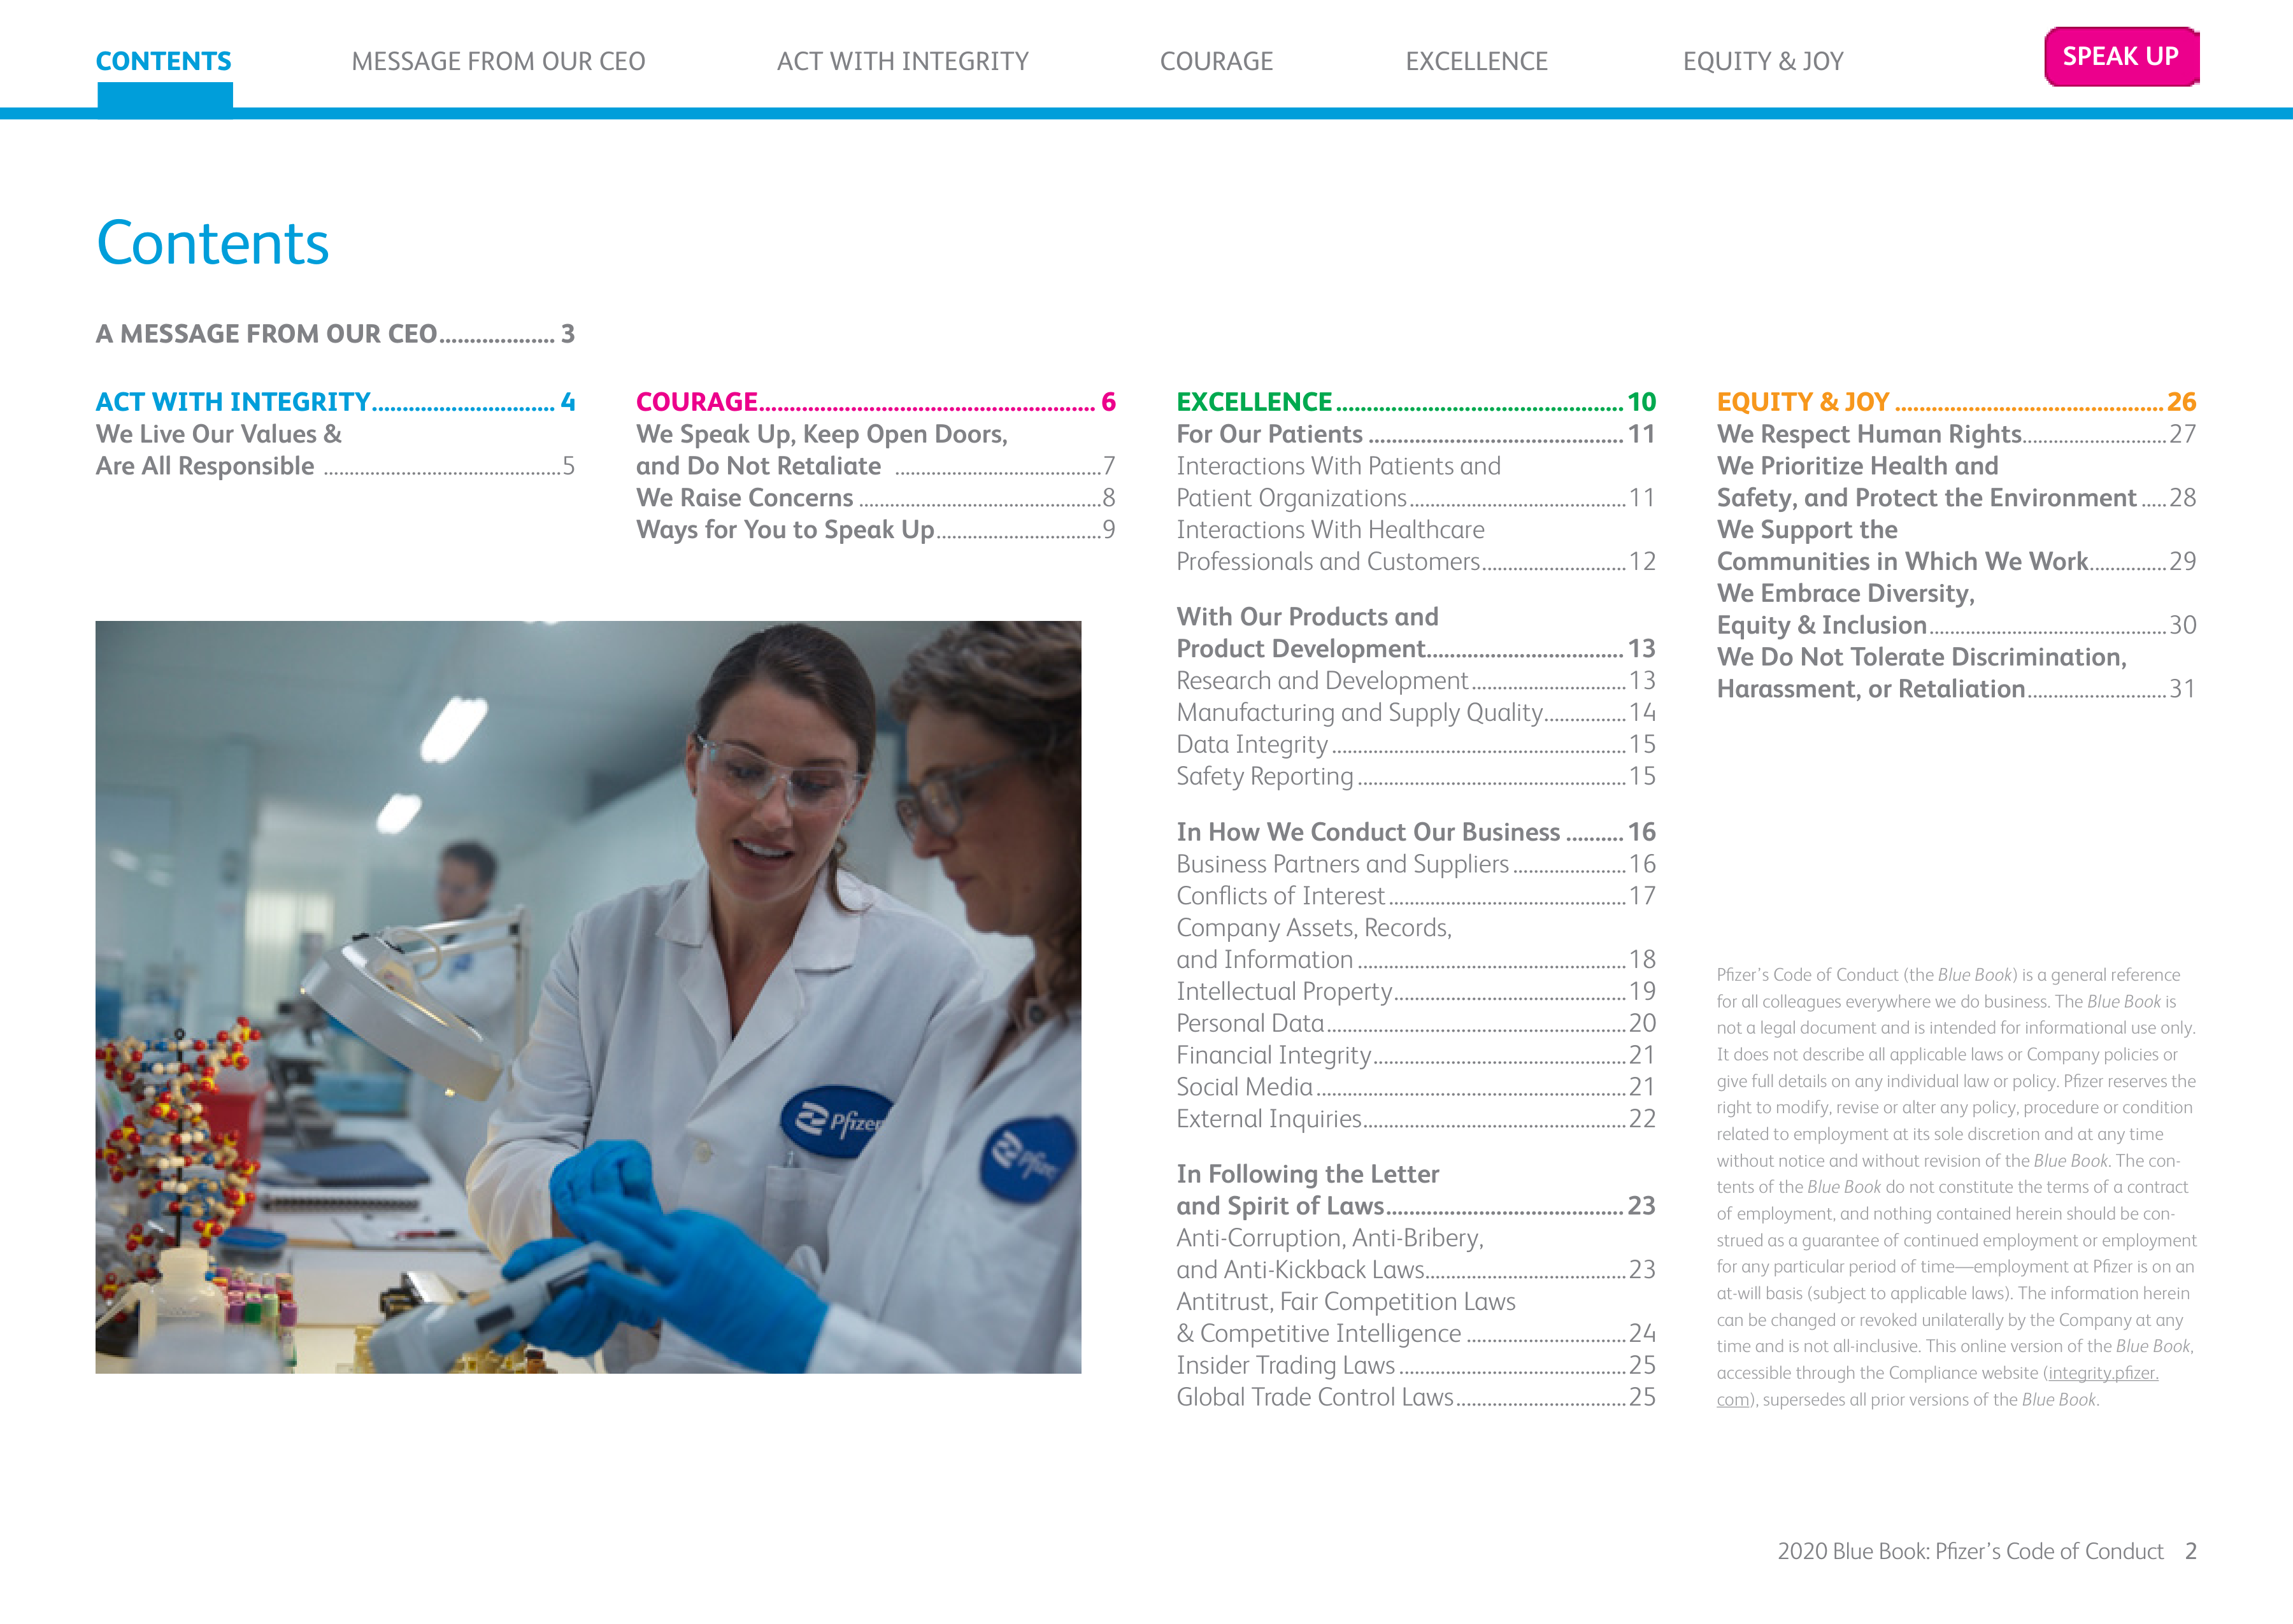Open 'and Anti-Kickback Laws' entry

click(1416, 1270)
